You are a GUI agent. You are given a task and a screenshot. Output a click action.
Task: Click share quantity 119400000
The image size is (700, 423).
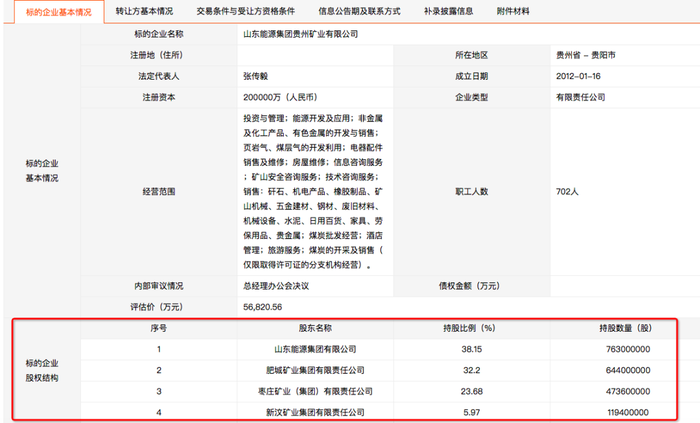628,412
